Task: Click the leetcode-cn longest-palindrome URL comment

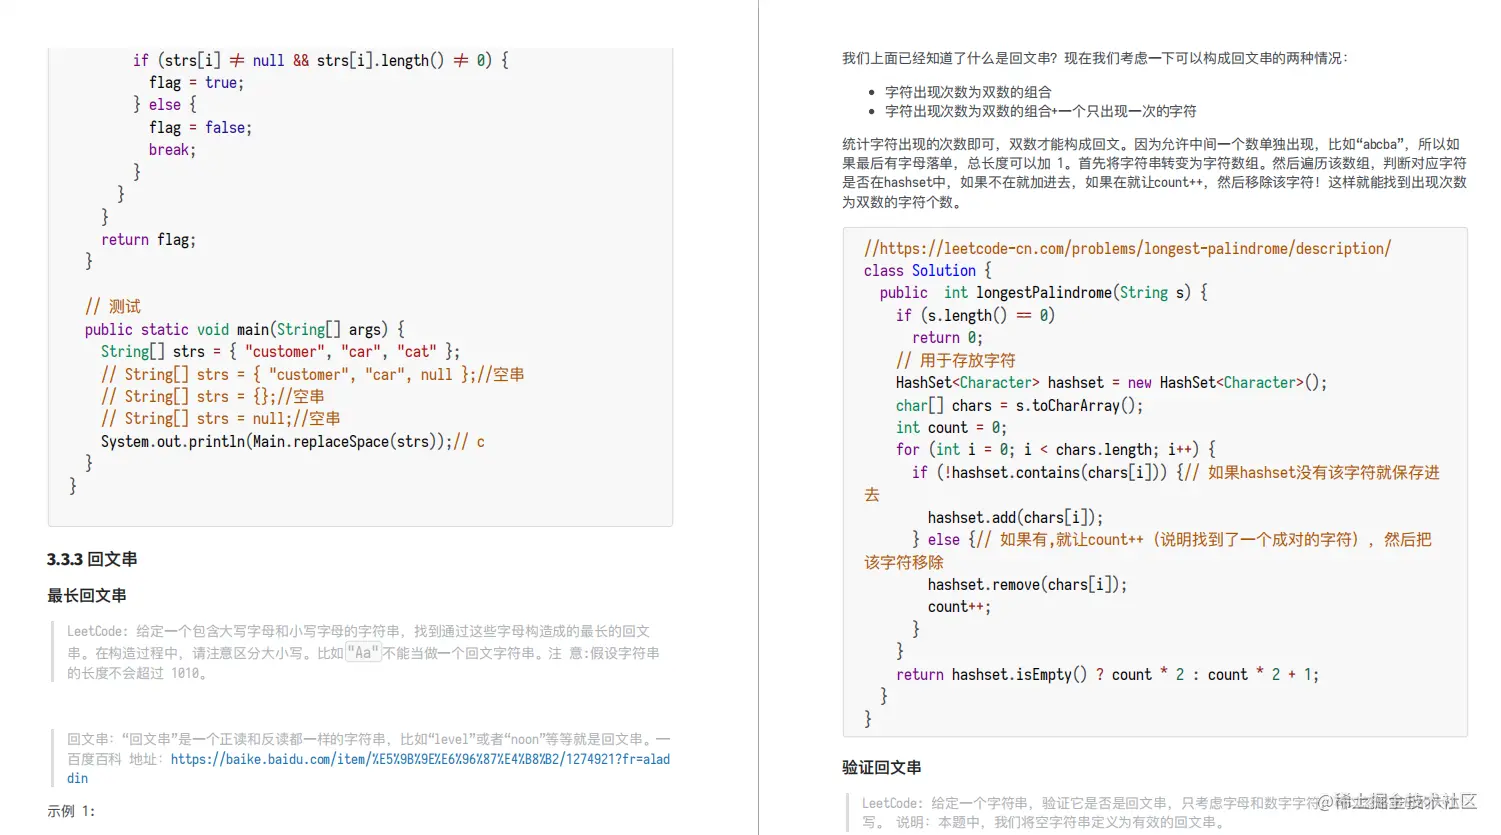Action: [1128, 248]
